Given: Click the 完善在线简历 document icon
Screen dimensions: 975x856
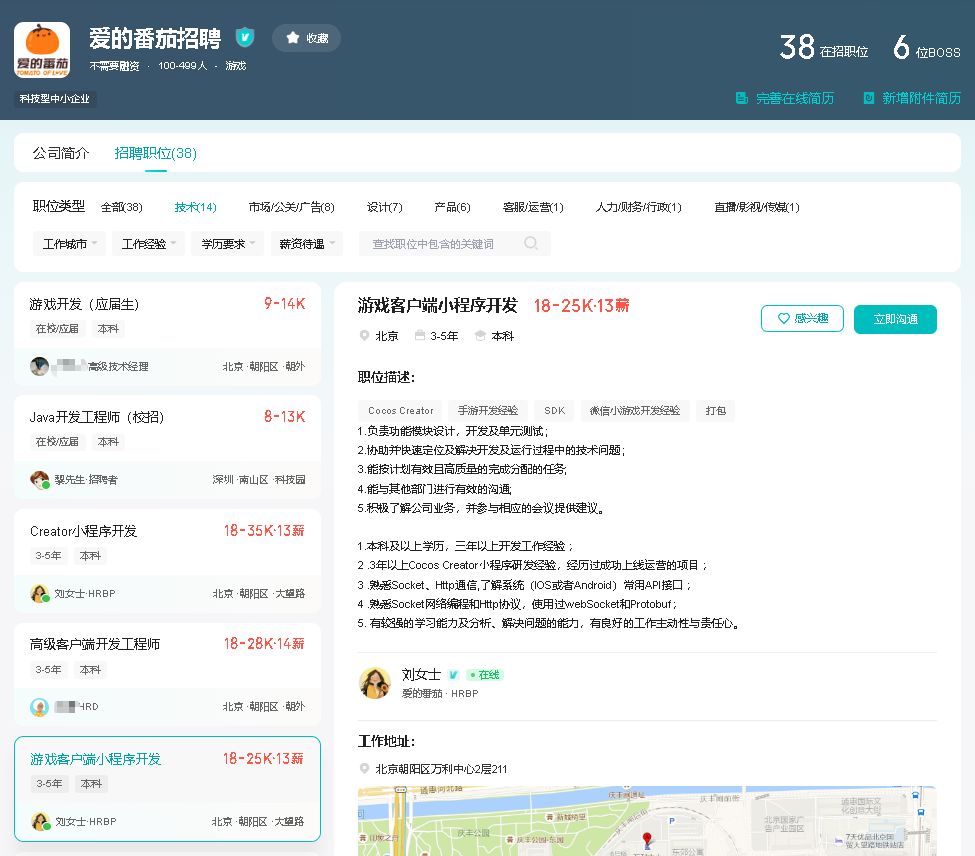Looking at the screenshot, I should pos(742,98).
